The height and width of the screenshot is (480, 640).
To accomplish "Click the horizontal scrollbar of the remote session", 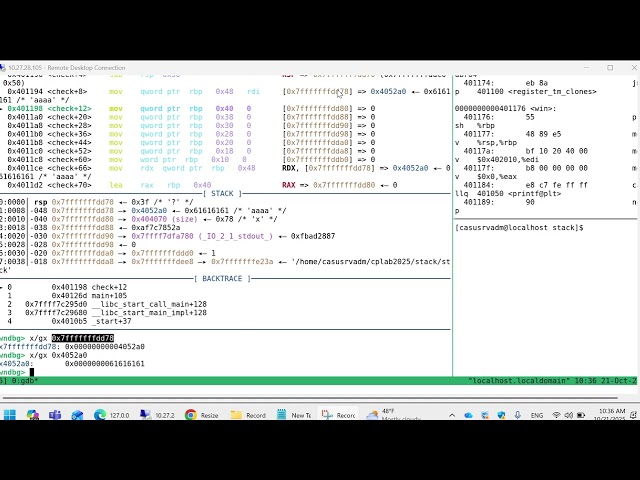I will (x=309, y=397).
